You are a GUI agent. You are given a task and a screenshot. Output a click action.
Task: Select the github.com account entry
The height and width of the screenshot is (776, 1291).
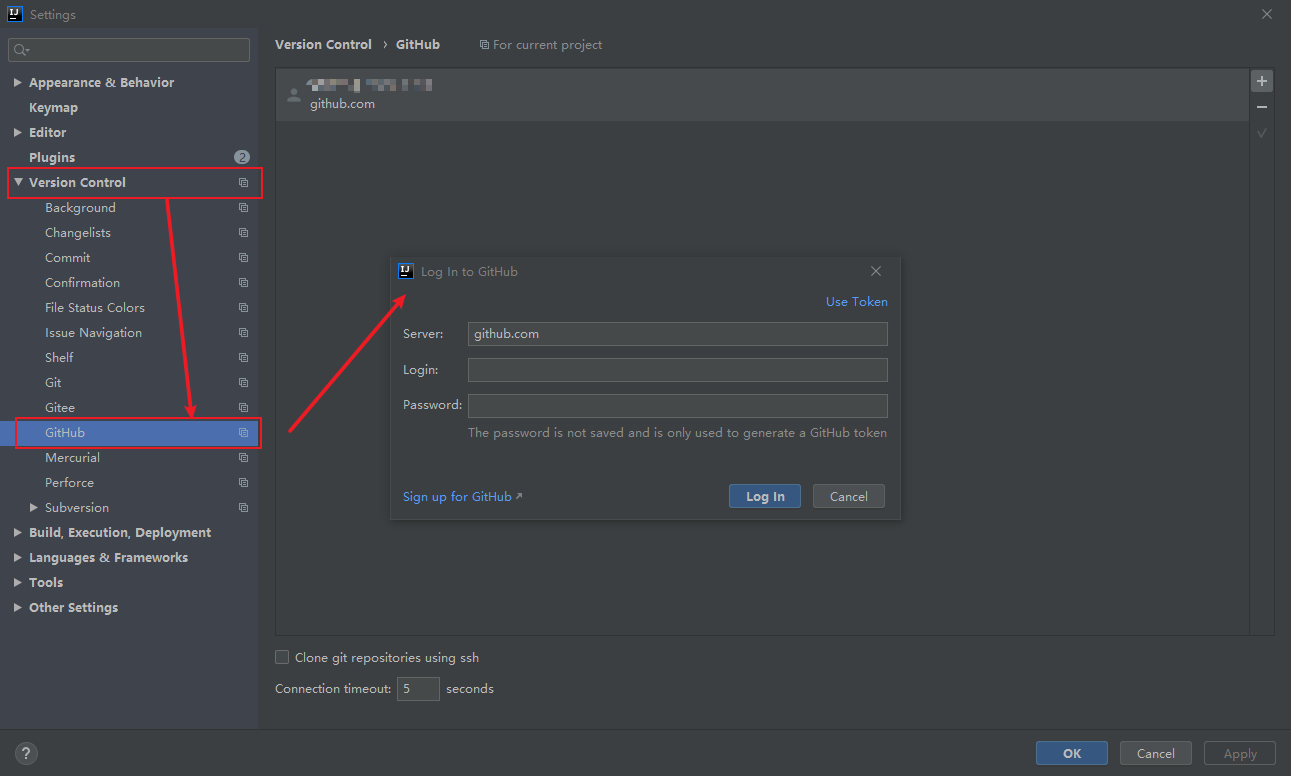762,95
